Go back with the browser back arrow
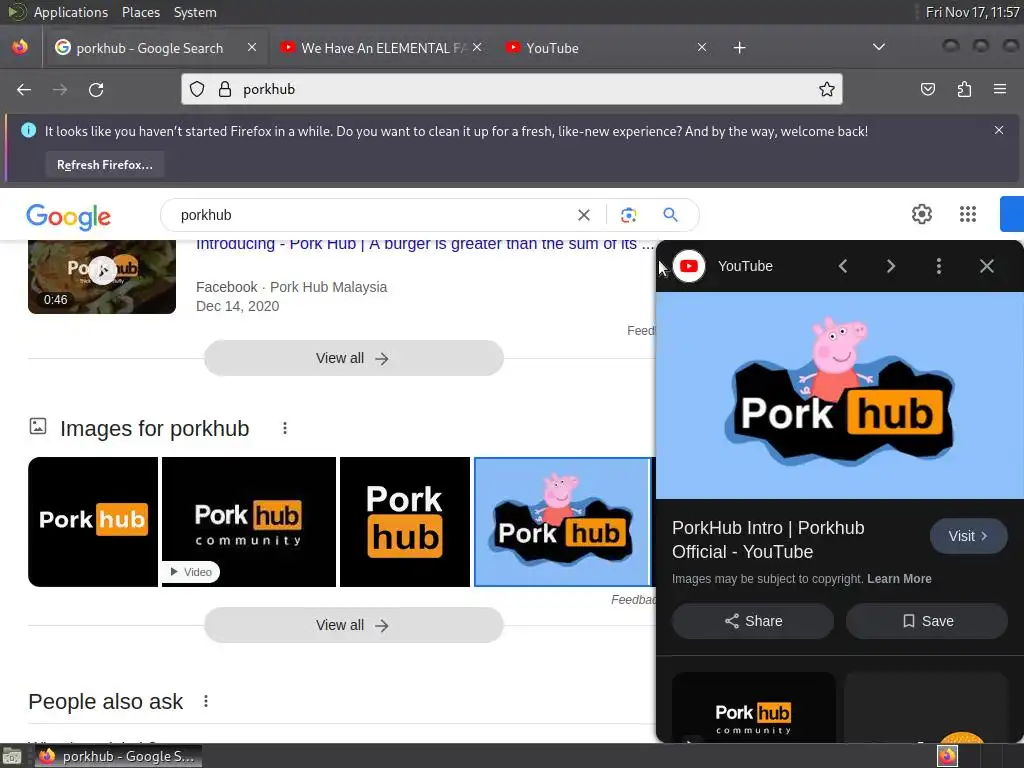 click(x=24, y=89)
